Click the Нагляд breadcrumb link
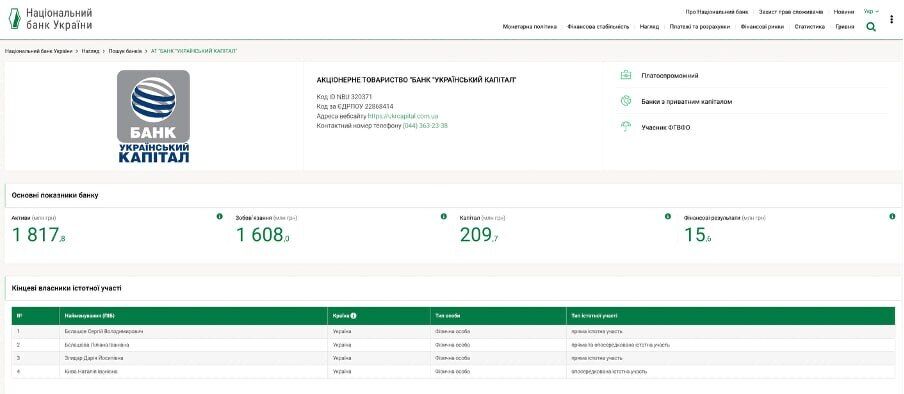This screenshot has height=394, width=904. click(91, 51)
